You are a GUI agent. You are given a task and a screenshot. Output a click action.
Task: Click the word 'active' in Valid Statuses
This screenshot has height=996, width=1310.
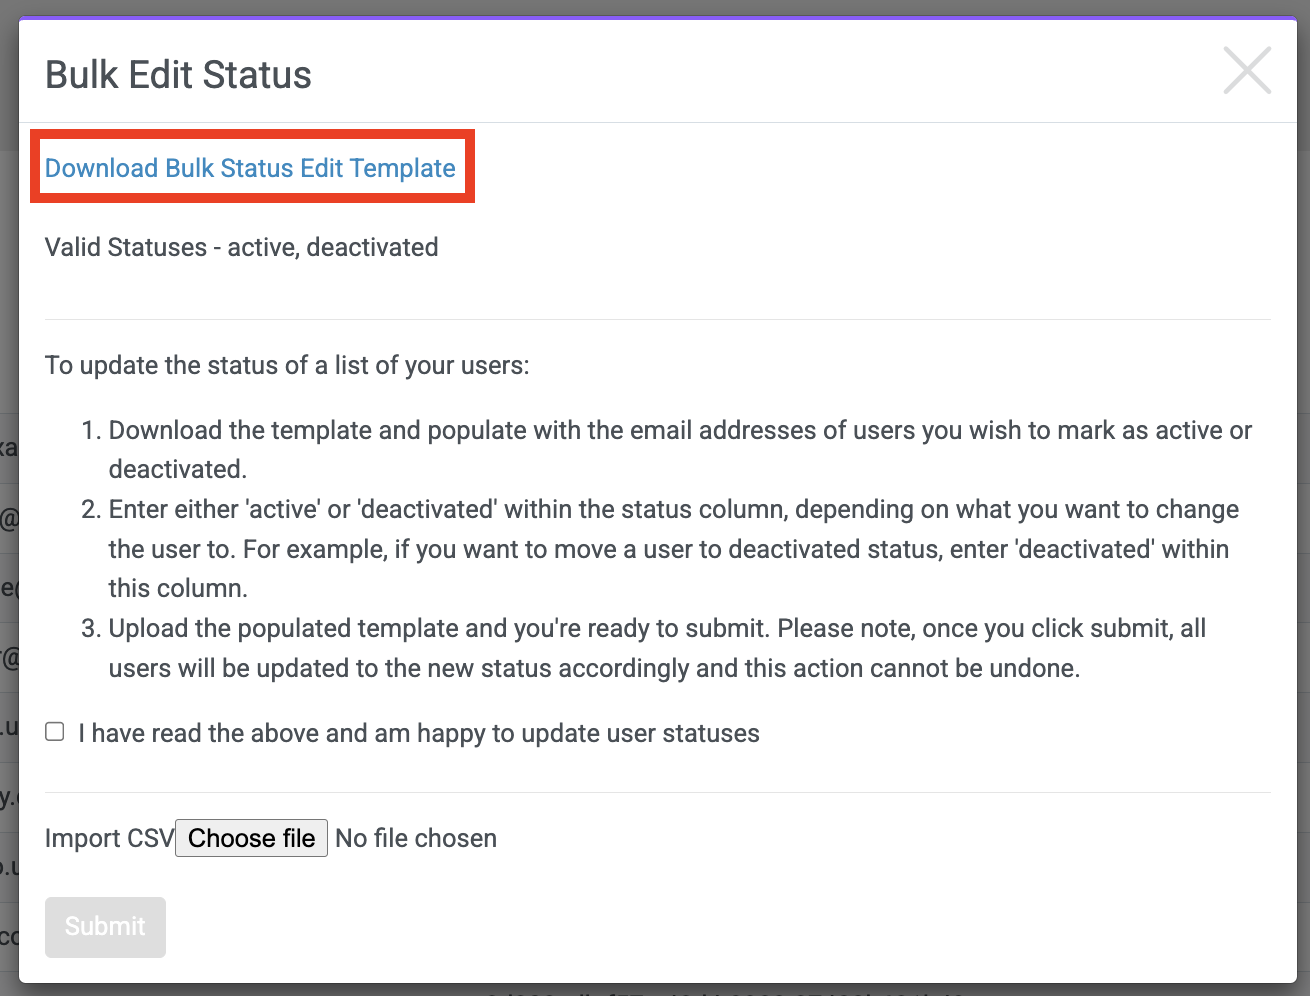(x=263, y=247)
